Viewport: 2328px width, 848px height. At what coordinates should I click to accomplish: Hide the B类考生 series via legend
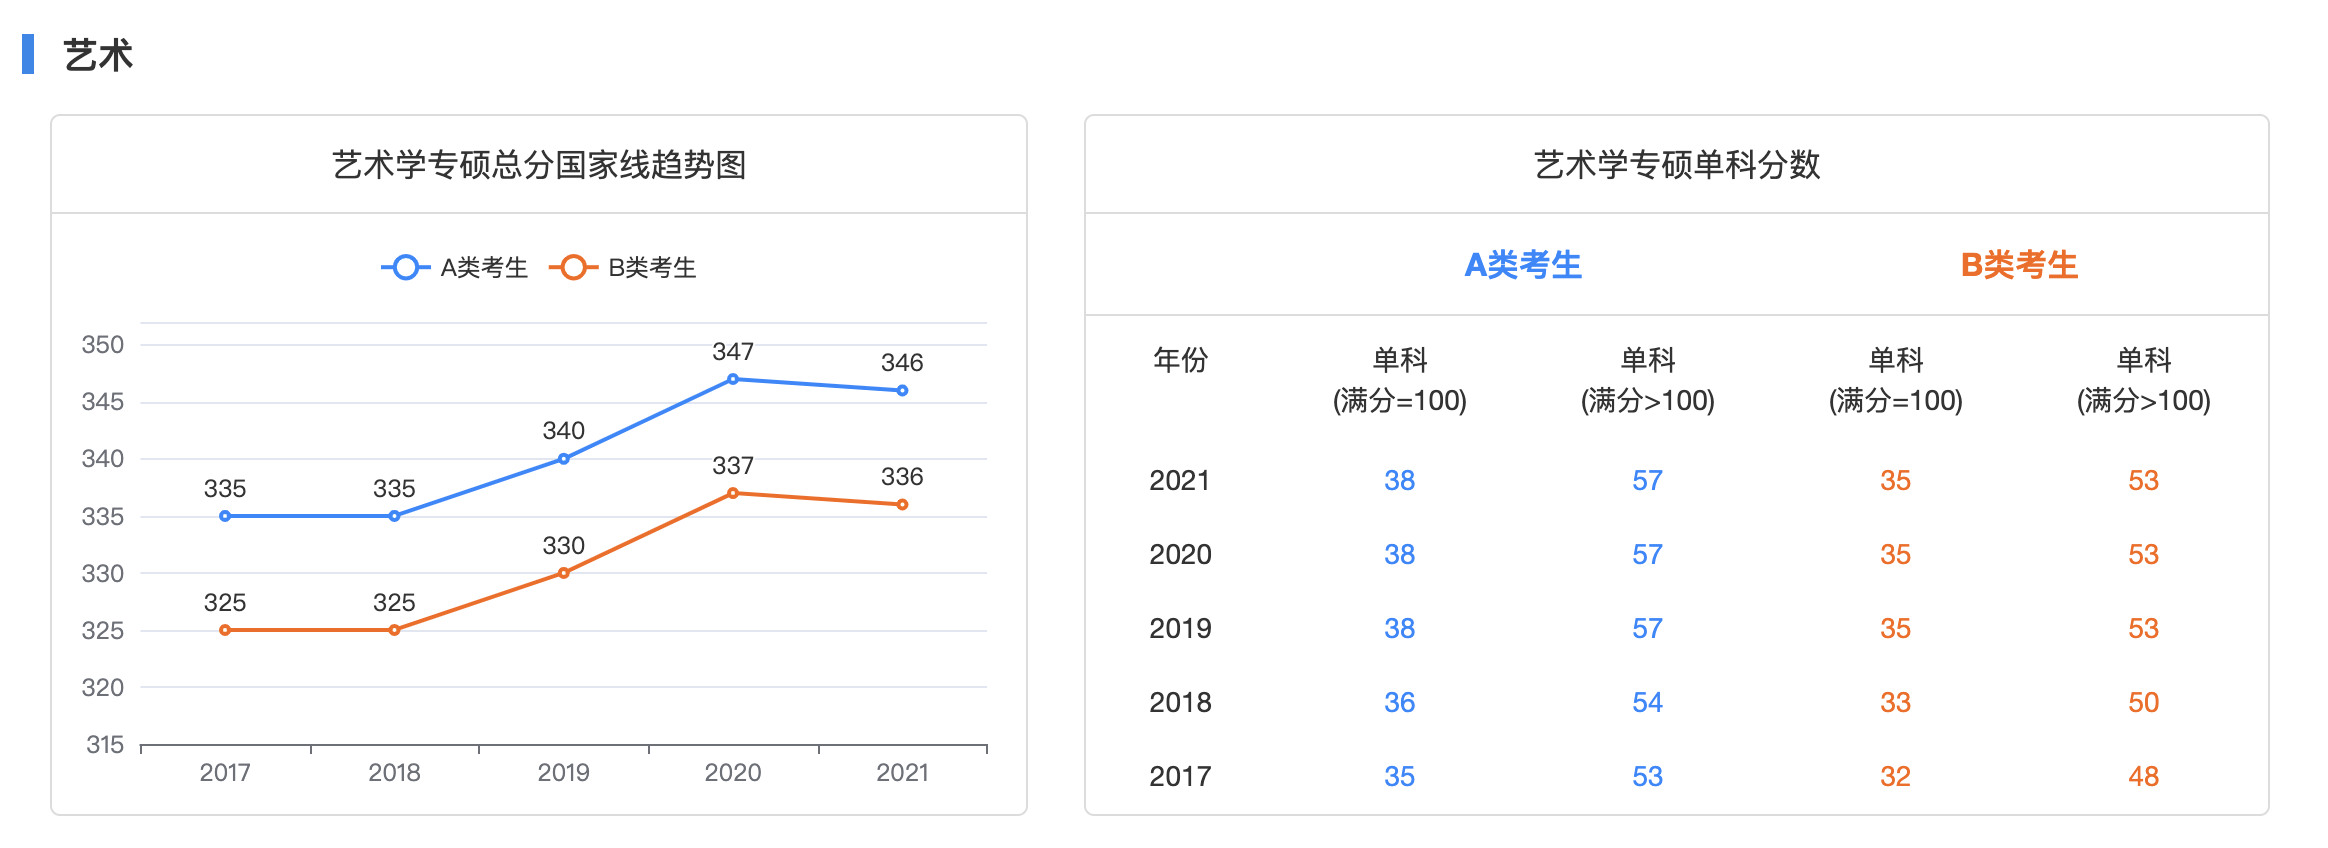pos(623,268)
